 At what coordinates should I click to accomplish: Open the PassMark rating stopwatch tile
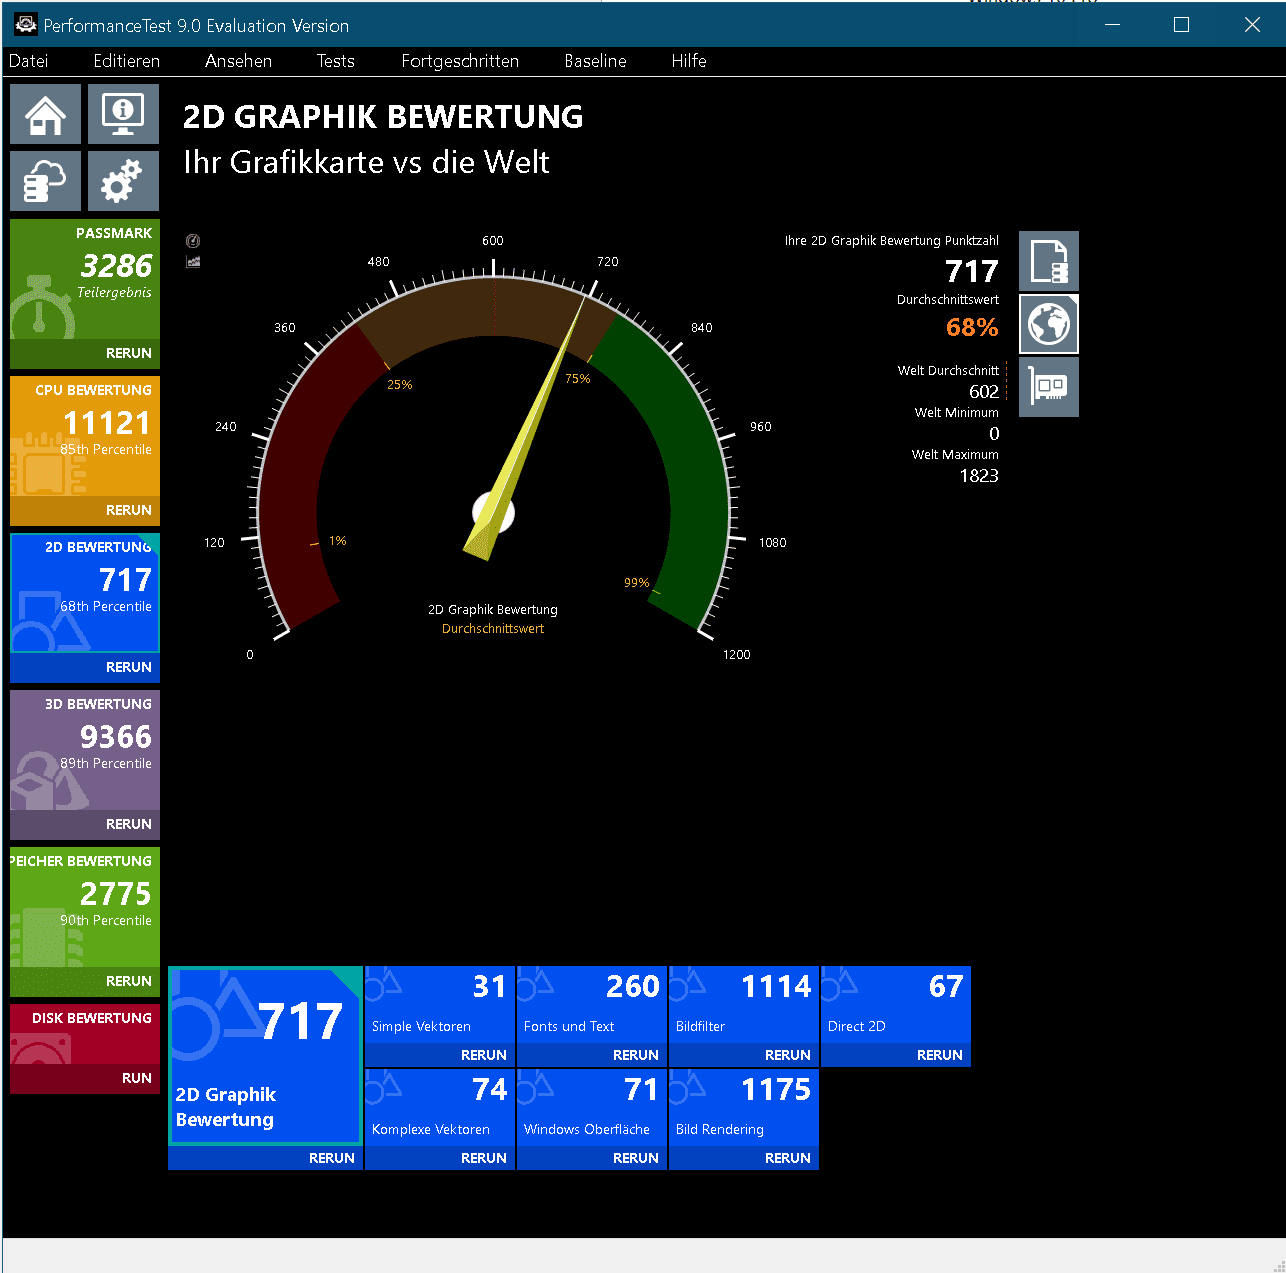(85, 281)
